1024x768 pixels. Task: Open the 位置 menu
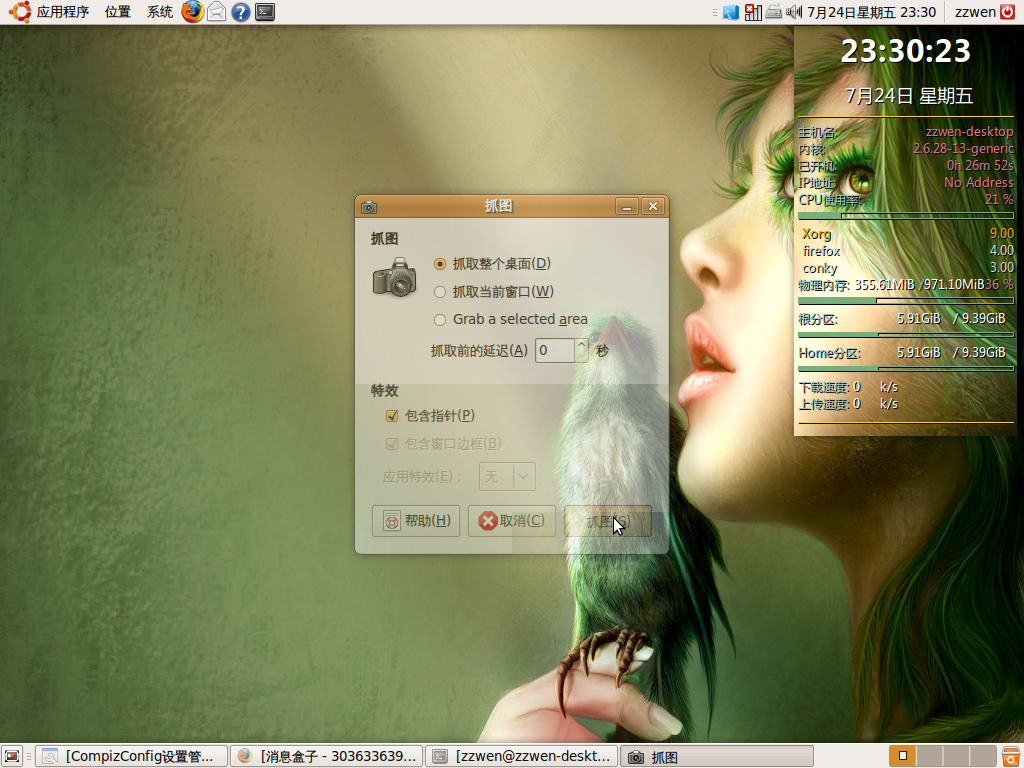[118, 12]
